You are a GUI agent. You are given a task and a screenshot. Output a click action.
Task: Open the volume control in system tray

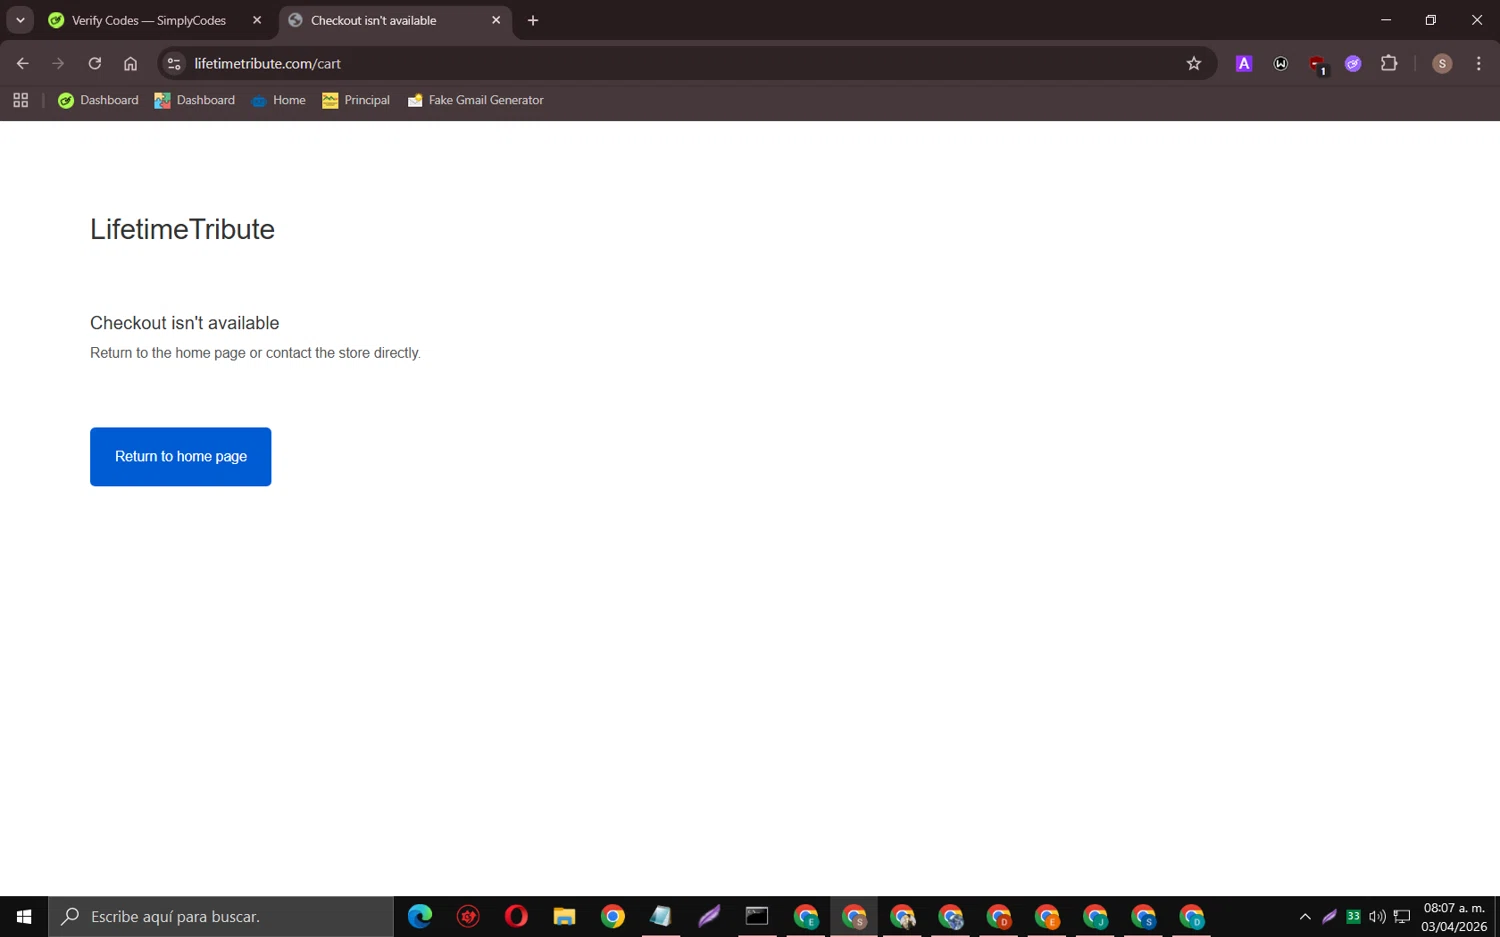(x=1377, y=916)
